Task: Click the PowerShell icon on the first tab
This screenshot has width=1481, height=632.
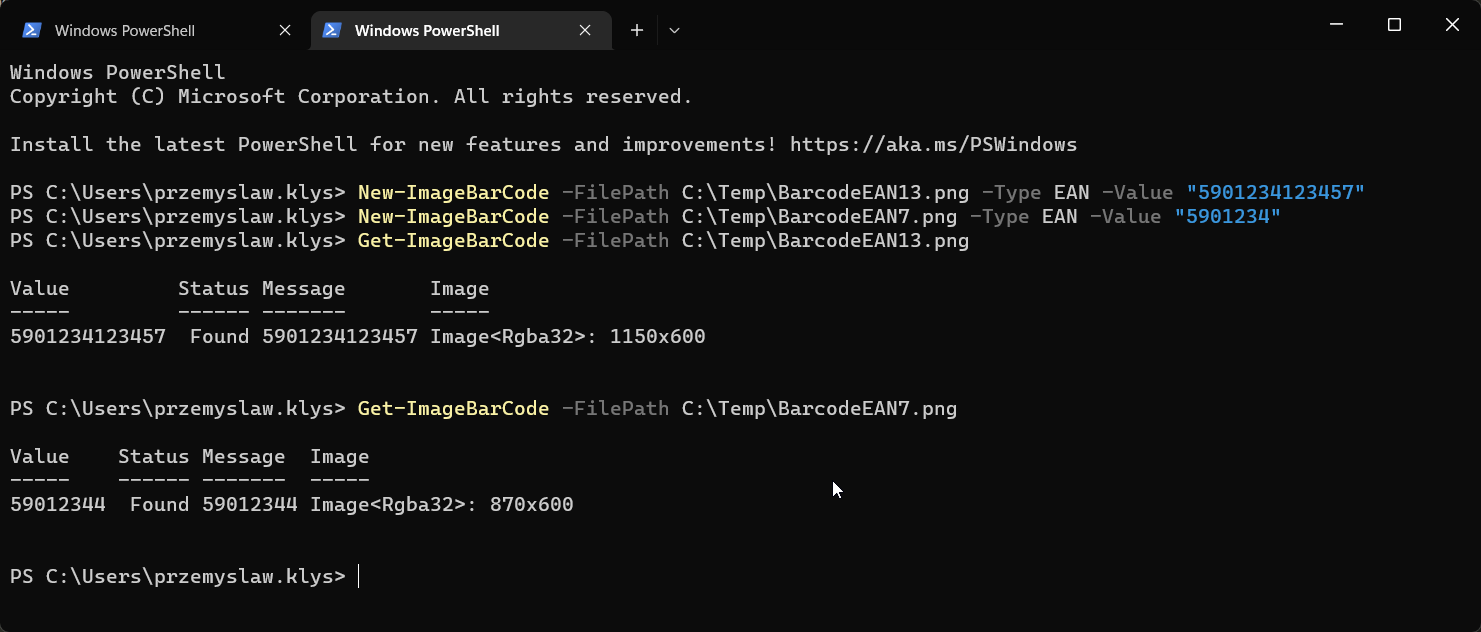Action: (x=33, y=30)
